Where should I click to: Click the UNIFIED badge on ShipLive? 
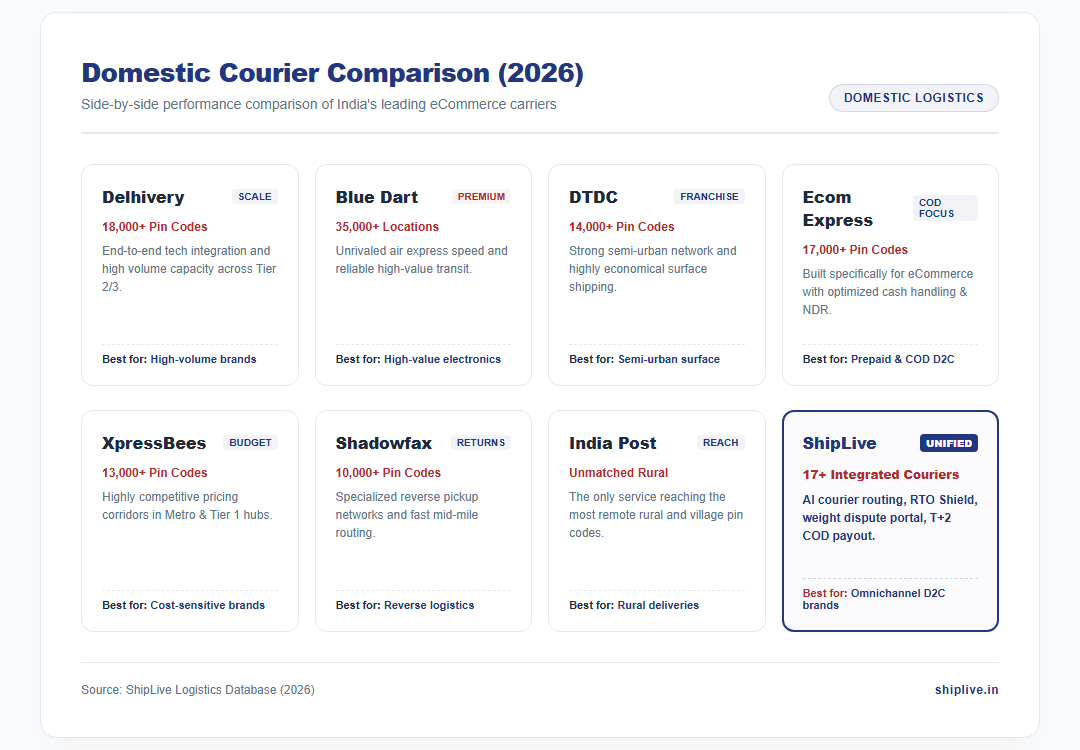click(x=949, y=443)
